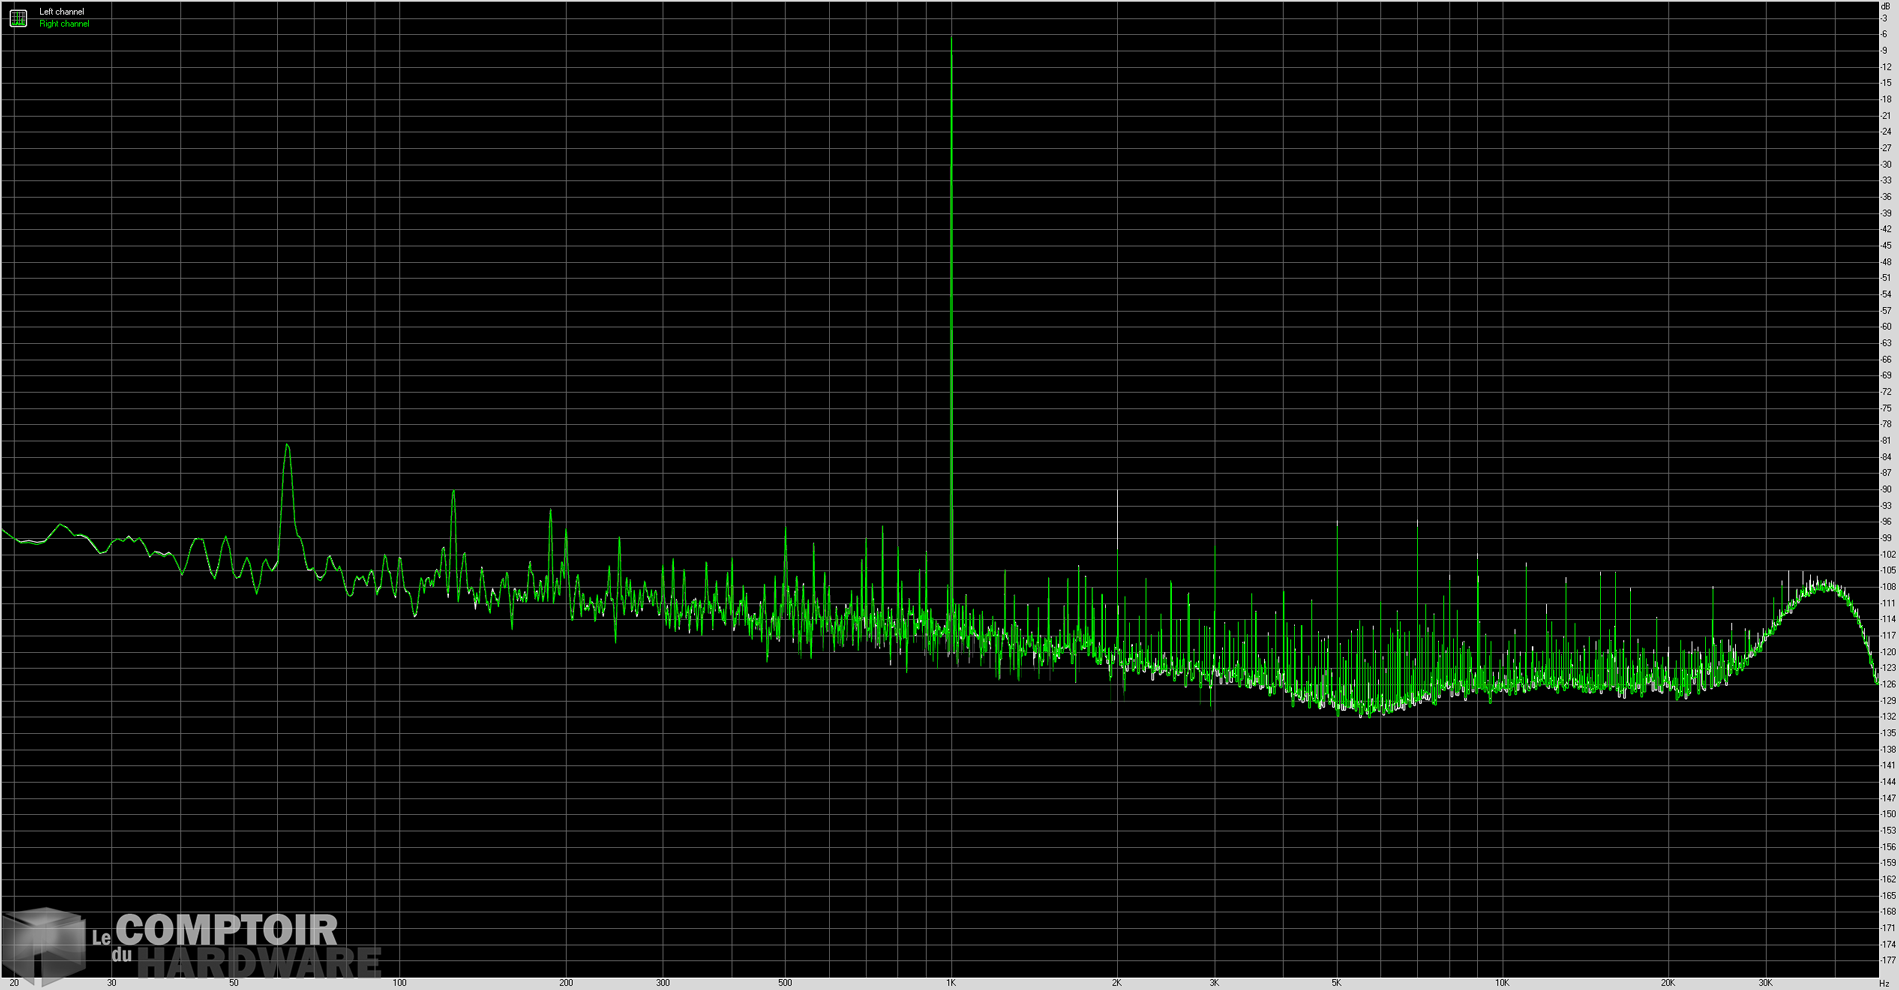Screen dimensions: 1899x990
Task: Select the Left channel legend label
Action: point(62,12)
